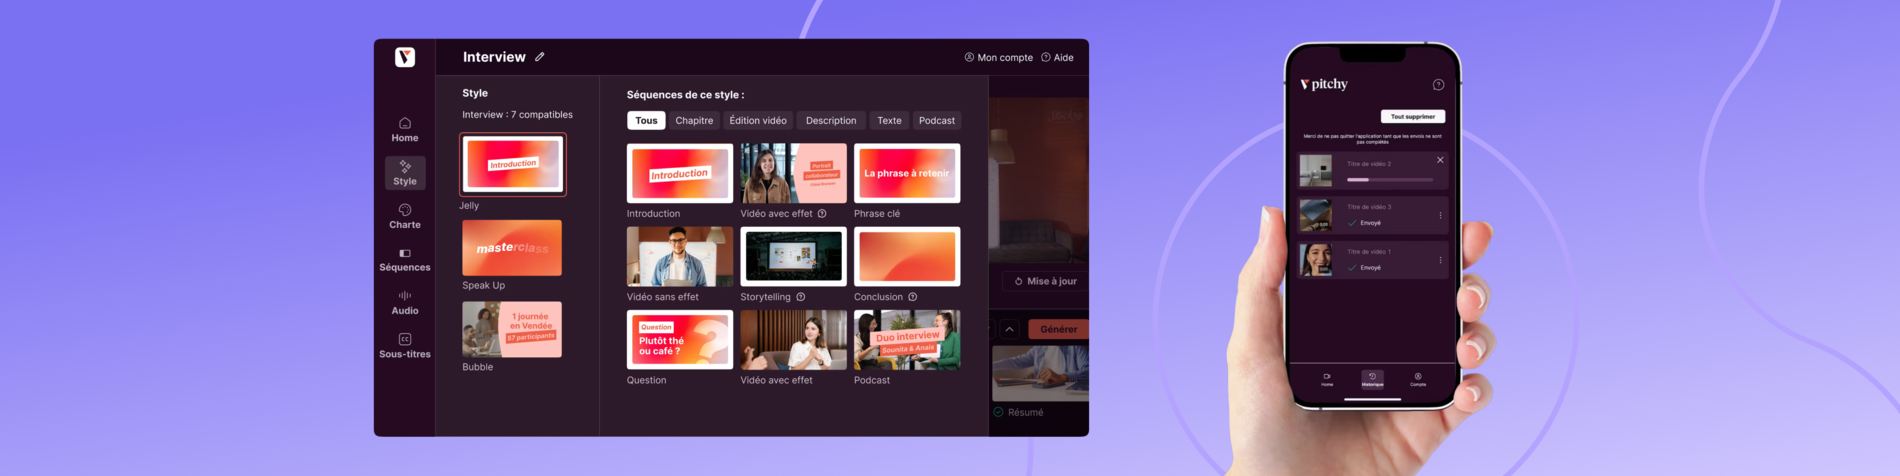
Task: Open options menu for Titre de vidéo 1
Action: point(1440,260)
